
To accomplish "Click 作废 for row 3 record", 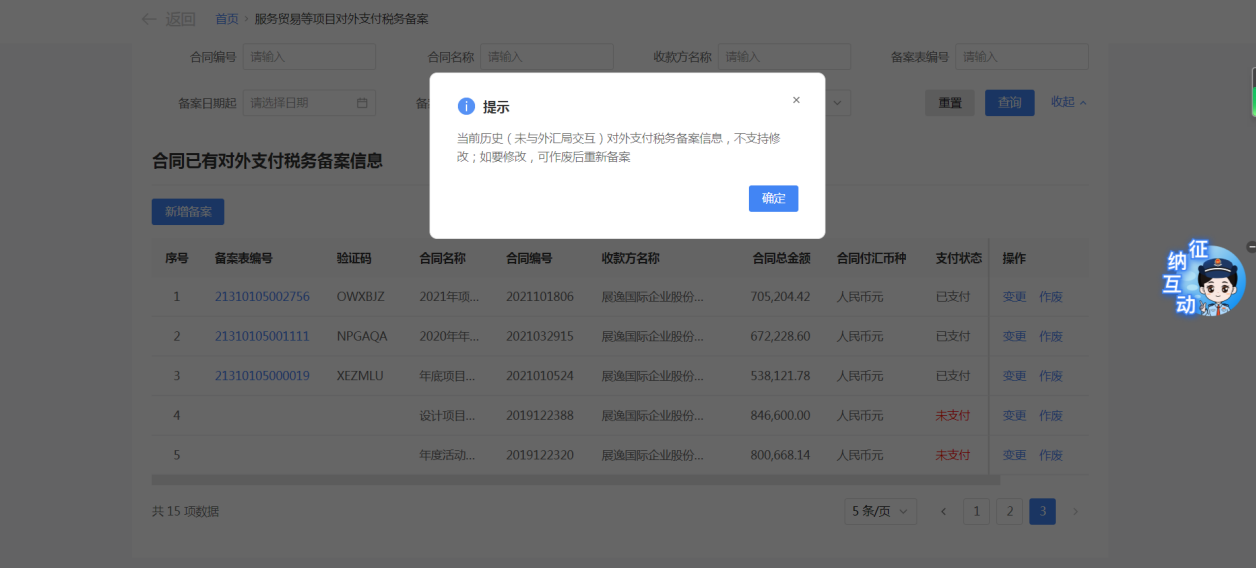I will coord(1050,376).
